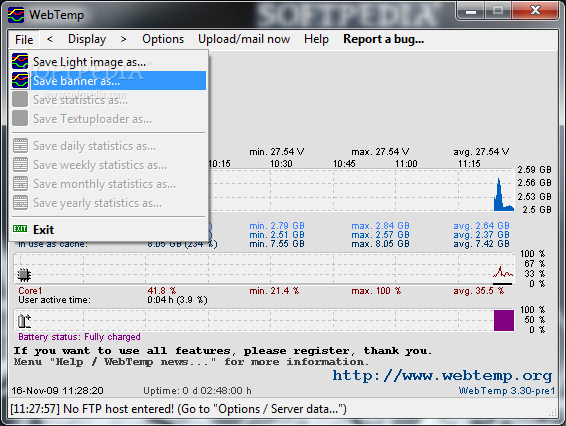The height and width of the screenshot is (426, 566).
Task: Click the Save yearly statistics table icon
Action: tap(20, 203)
